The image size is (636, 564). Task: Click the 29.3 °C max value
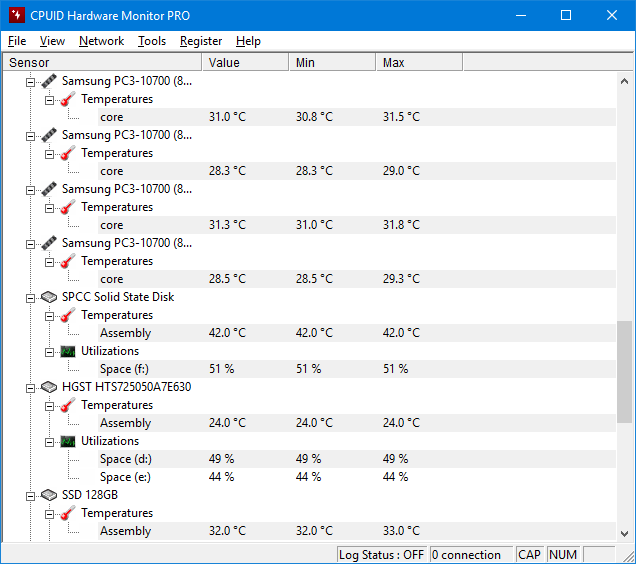(401, 279)
